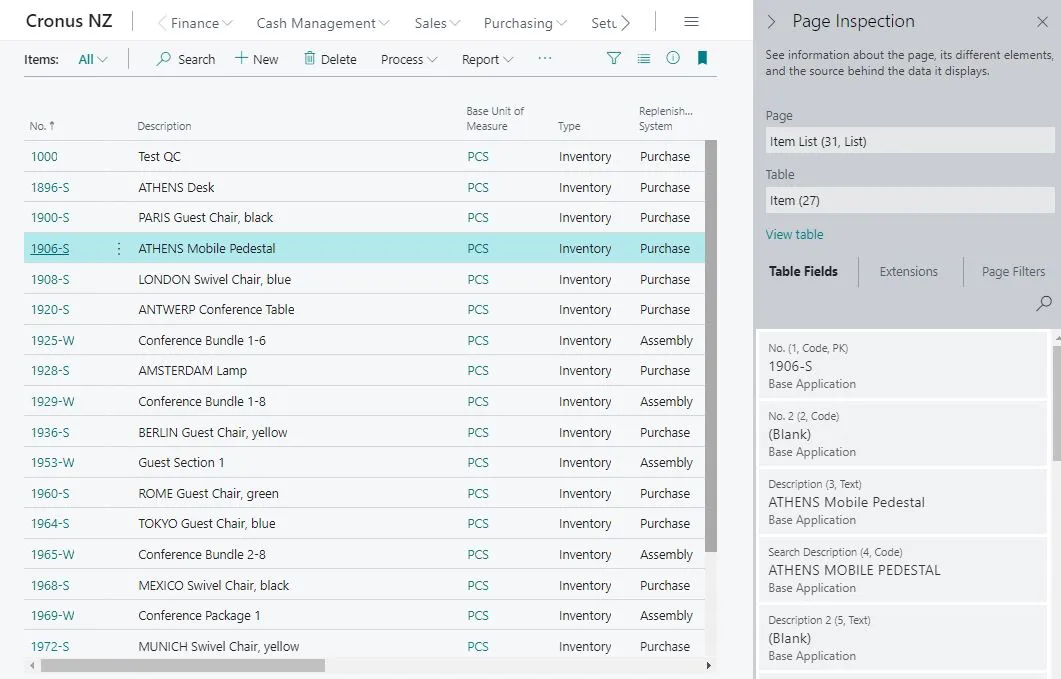Click the View table link
Image resolution: width=1061 pixels, height=679 pixels.
click(794, 234)
